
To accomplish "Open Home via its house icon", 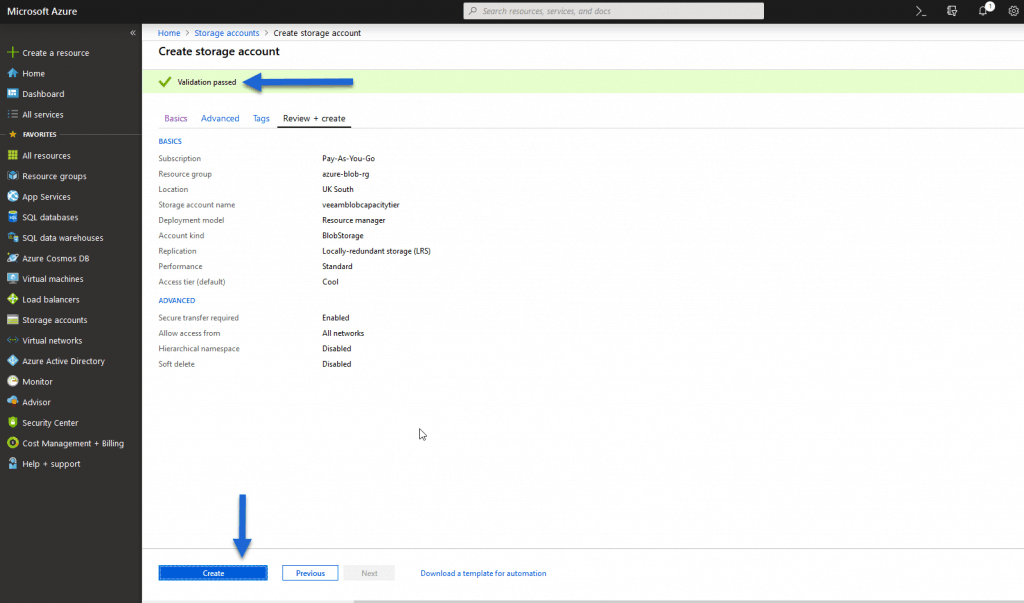I will click(x=12, y=73).
